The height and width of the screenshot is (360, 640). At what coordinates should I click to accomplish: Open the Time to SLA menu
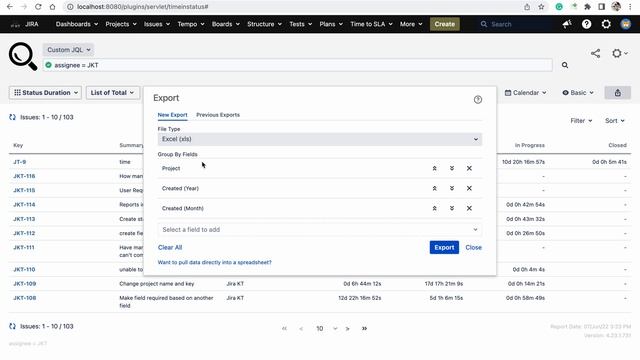(371, 24)
